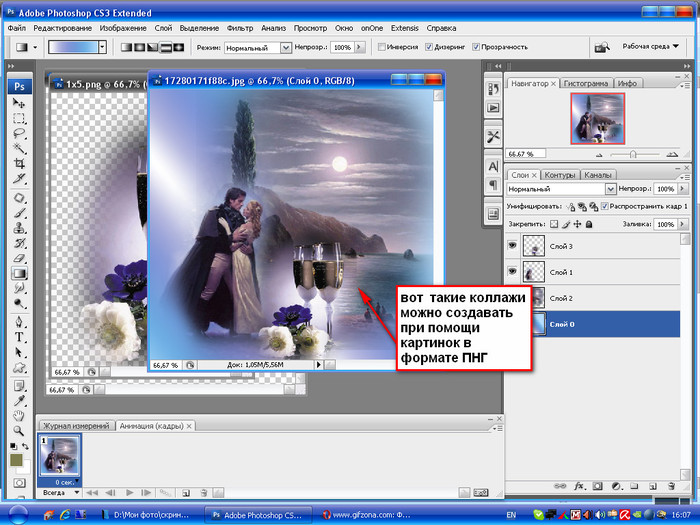Select the Healing Brush tool
Viewport: 700px width, 525px height.
(19, 198)
